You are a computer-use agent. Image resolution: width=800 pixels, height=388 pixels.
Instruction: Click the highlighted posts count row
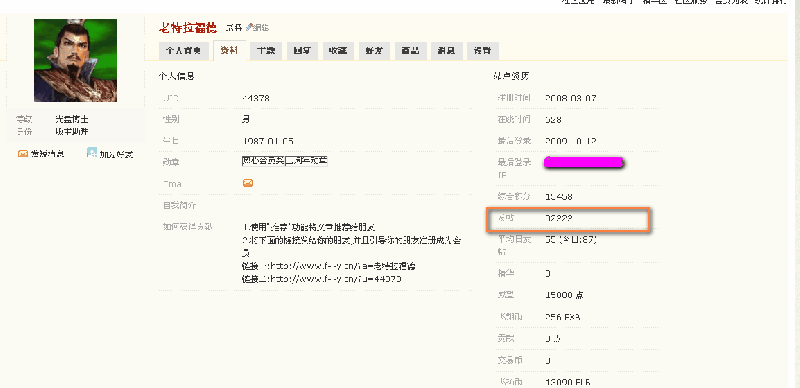tap(567, 220)
